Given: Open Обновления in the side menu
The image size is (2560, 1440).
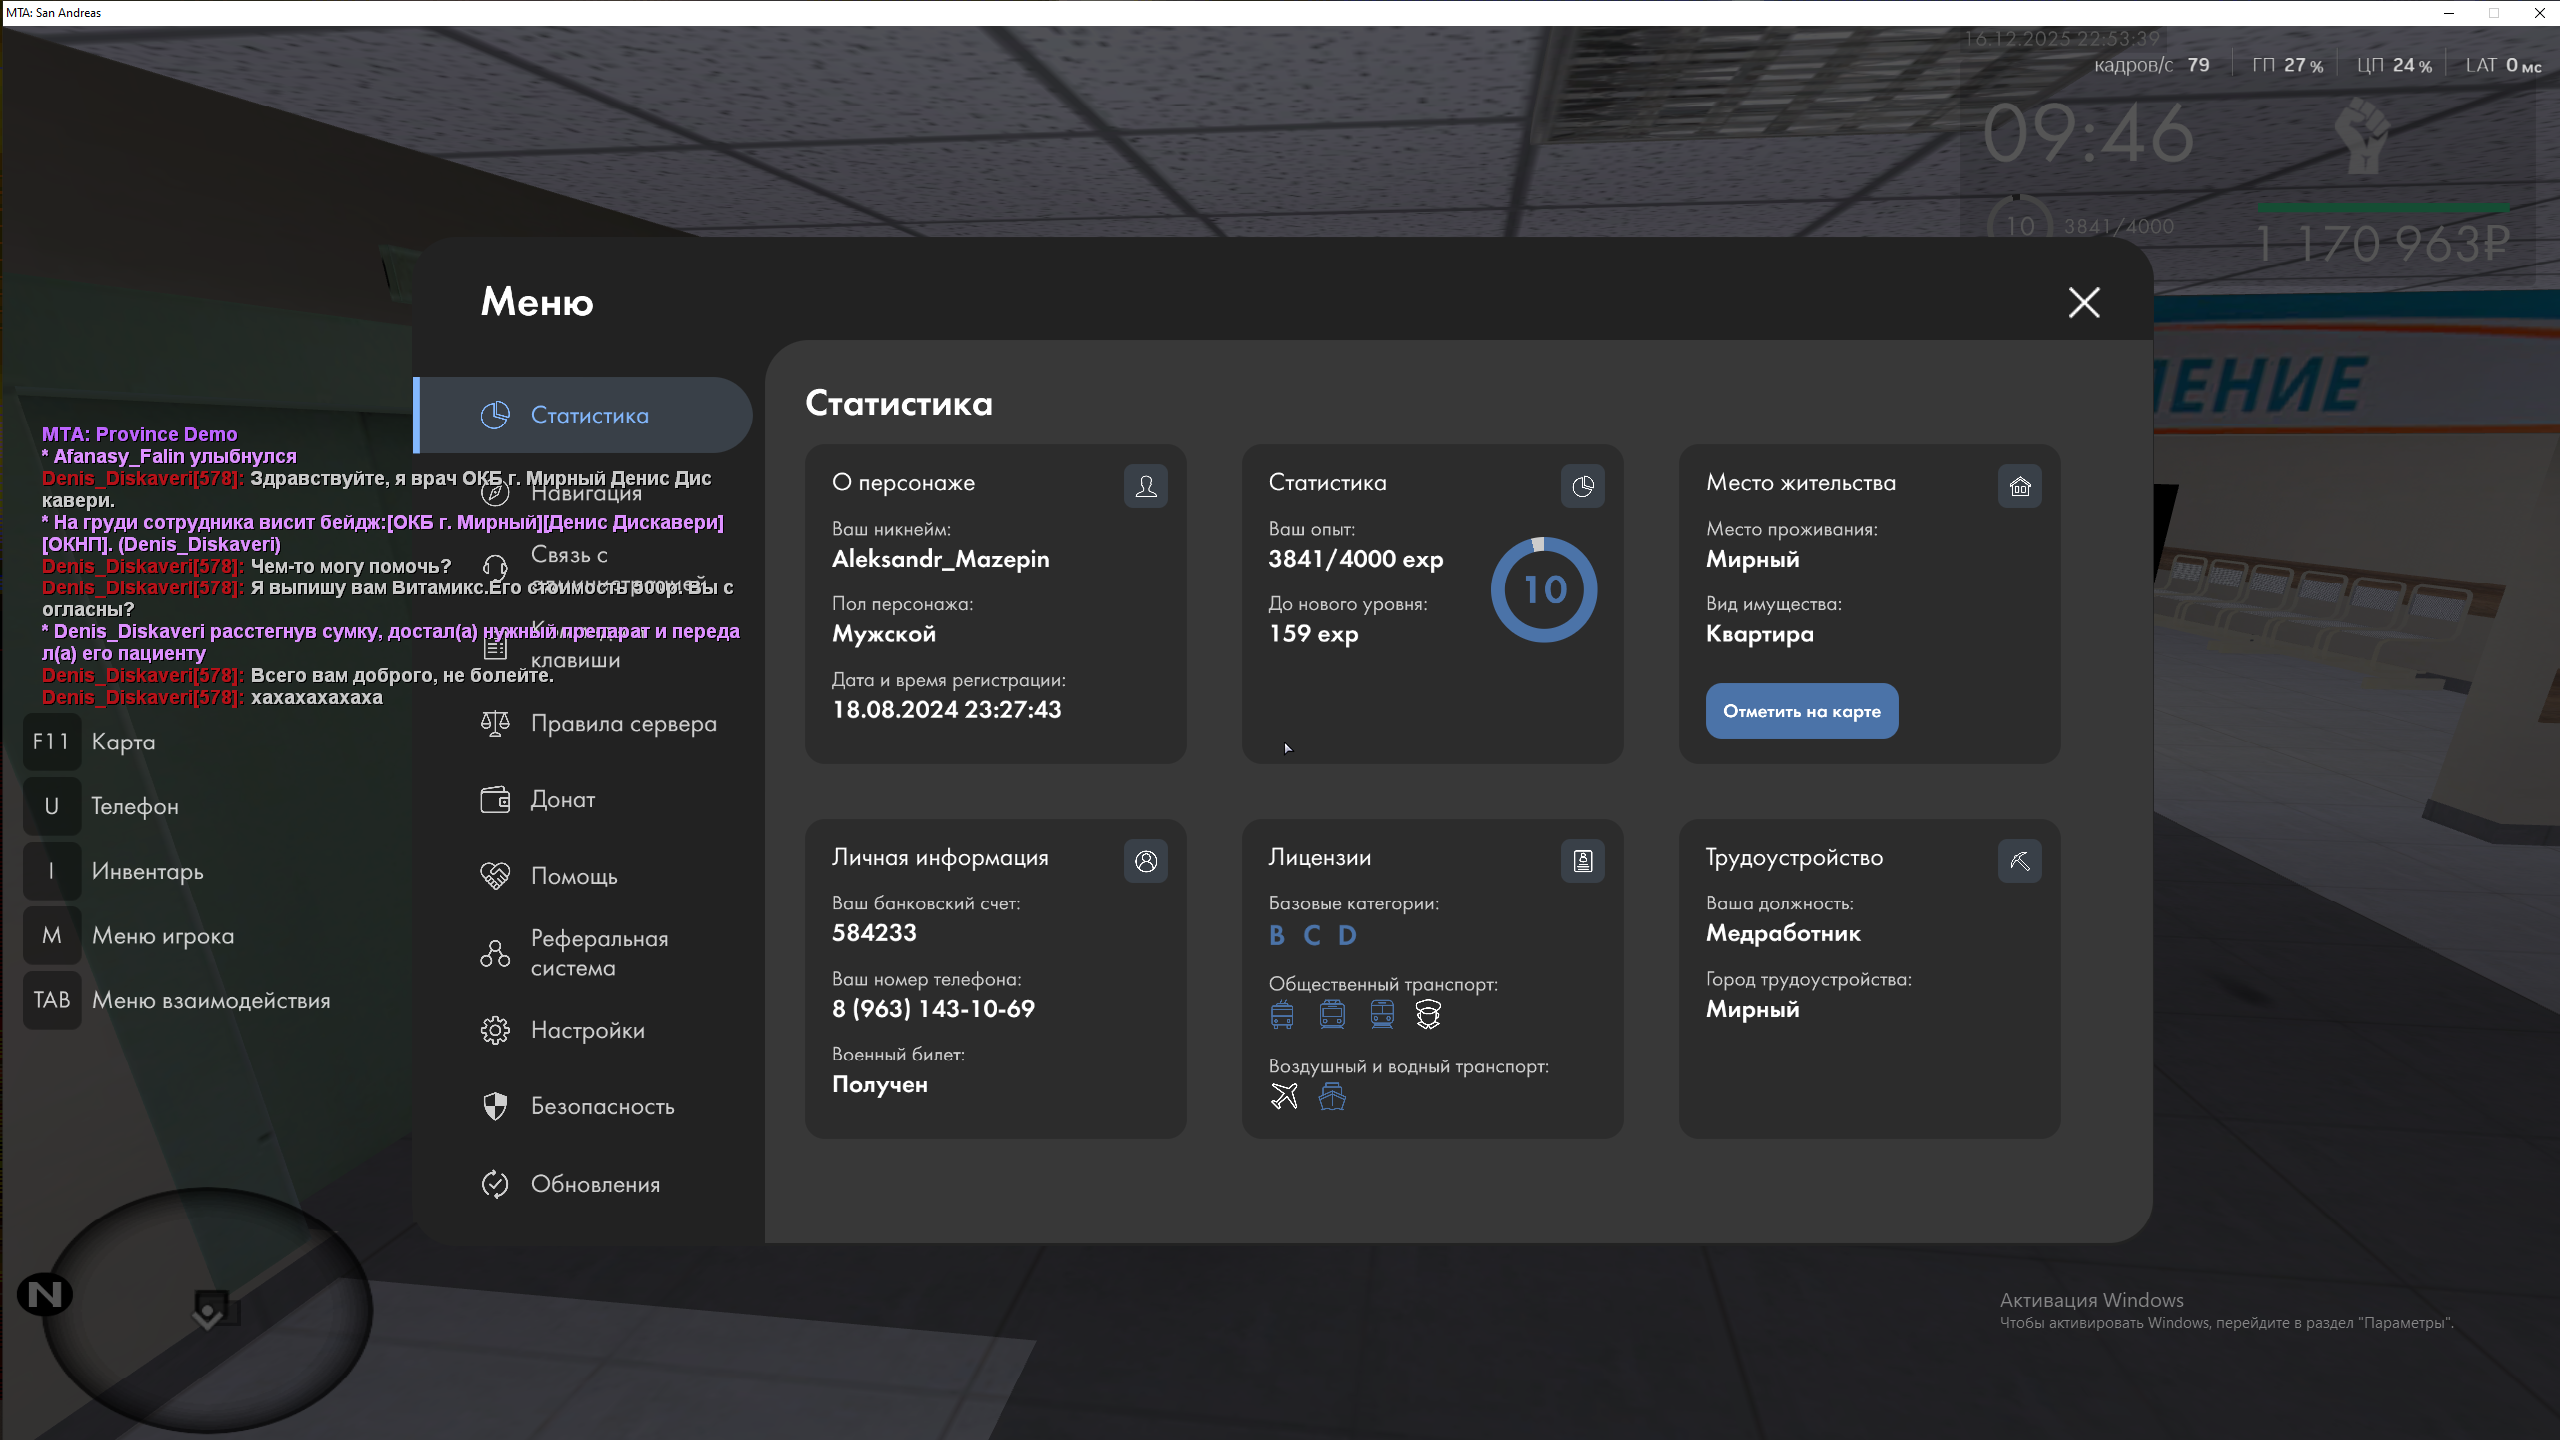Looking at the screenshot, I should tap(594, 1185).
